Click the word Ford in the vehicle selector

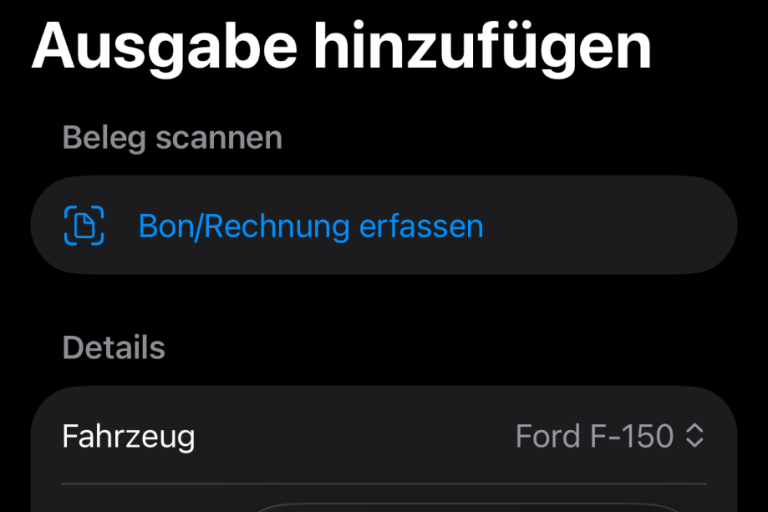[546, 436]
